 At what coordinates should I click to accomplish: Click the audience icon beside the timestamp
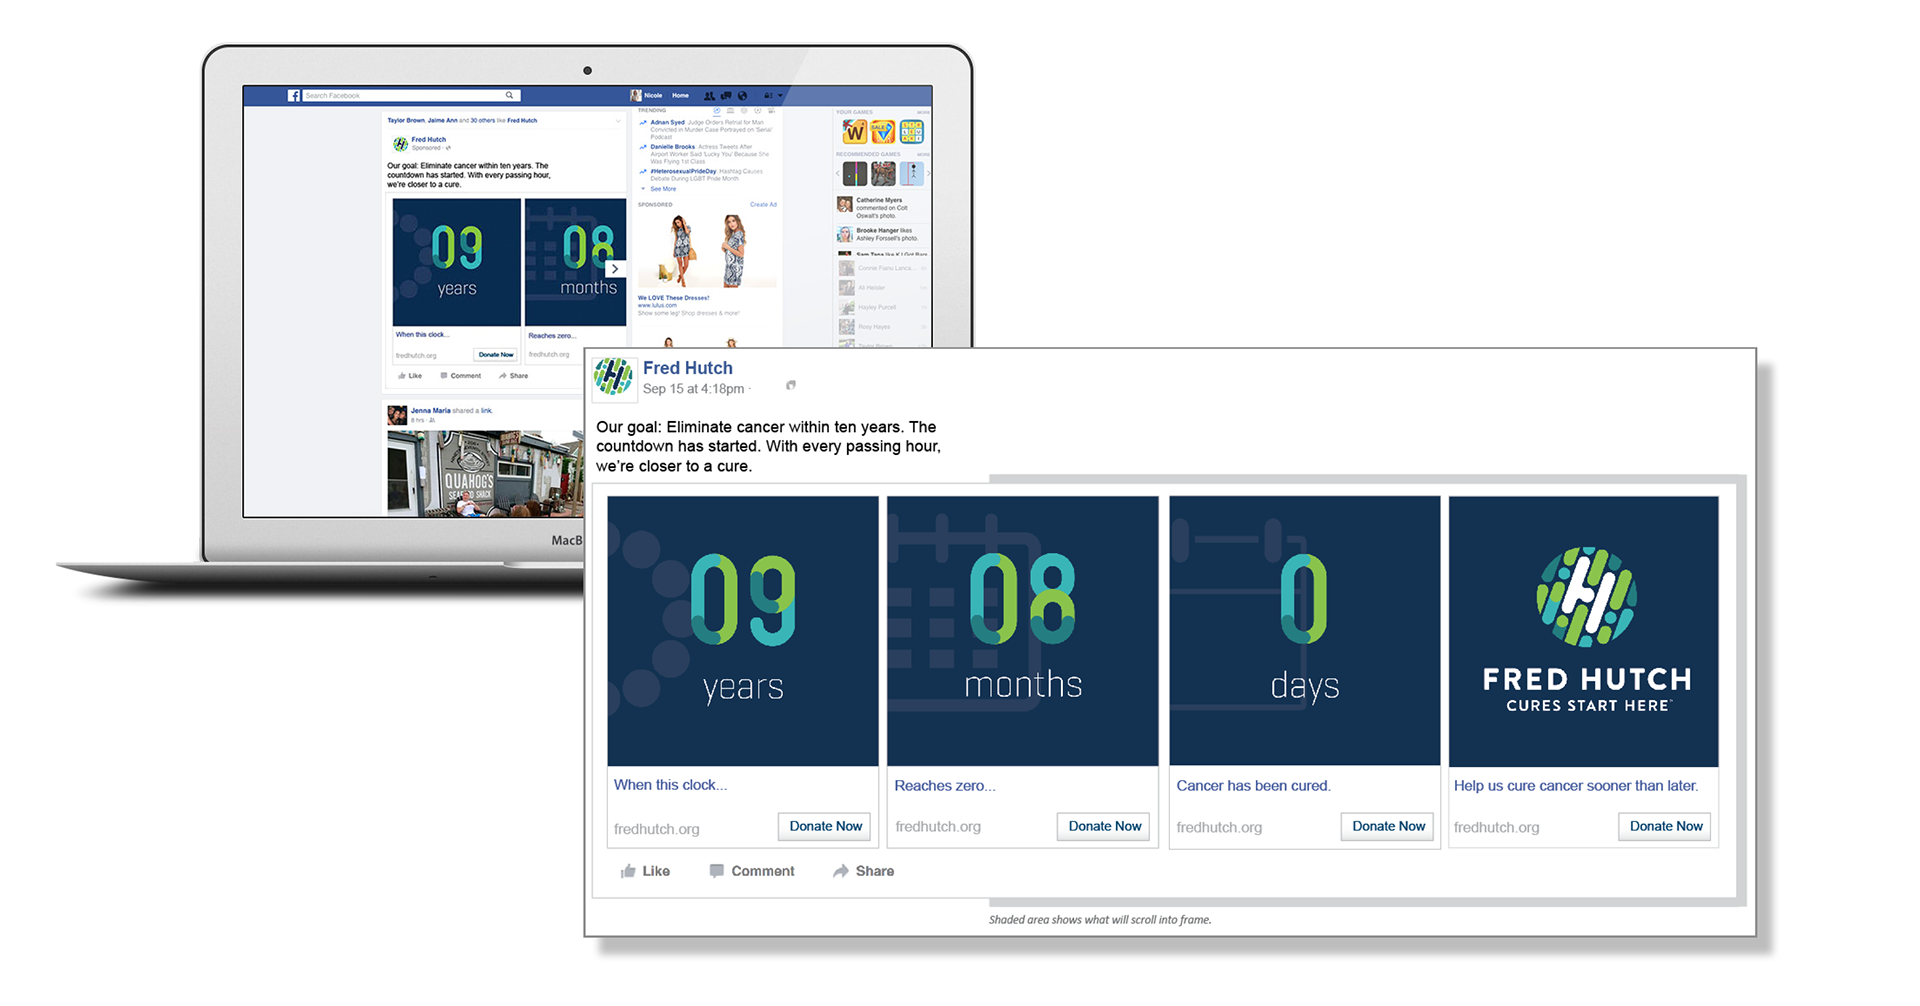click(791, 385)
